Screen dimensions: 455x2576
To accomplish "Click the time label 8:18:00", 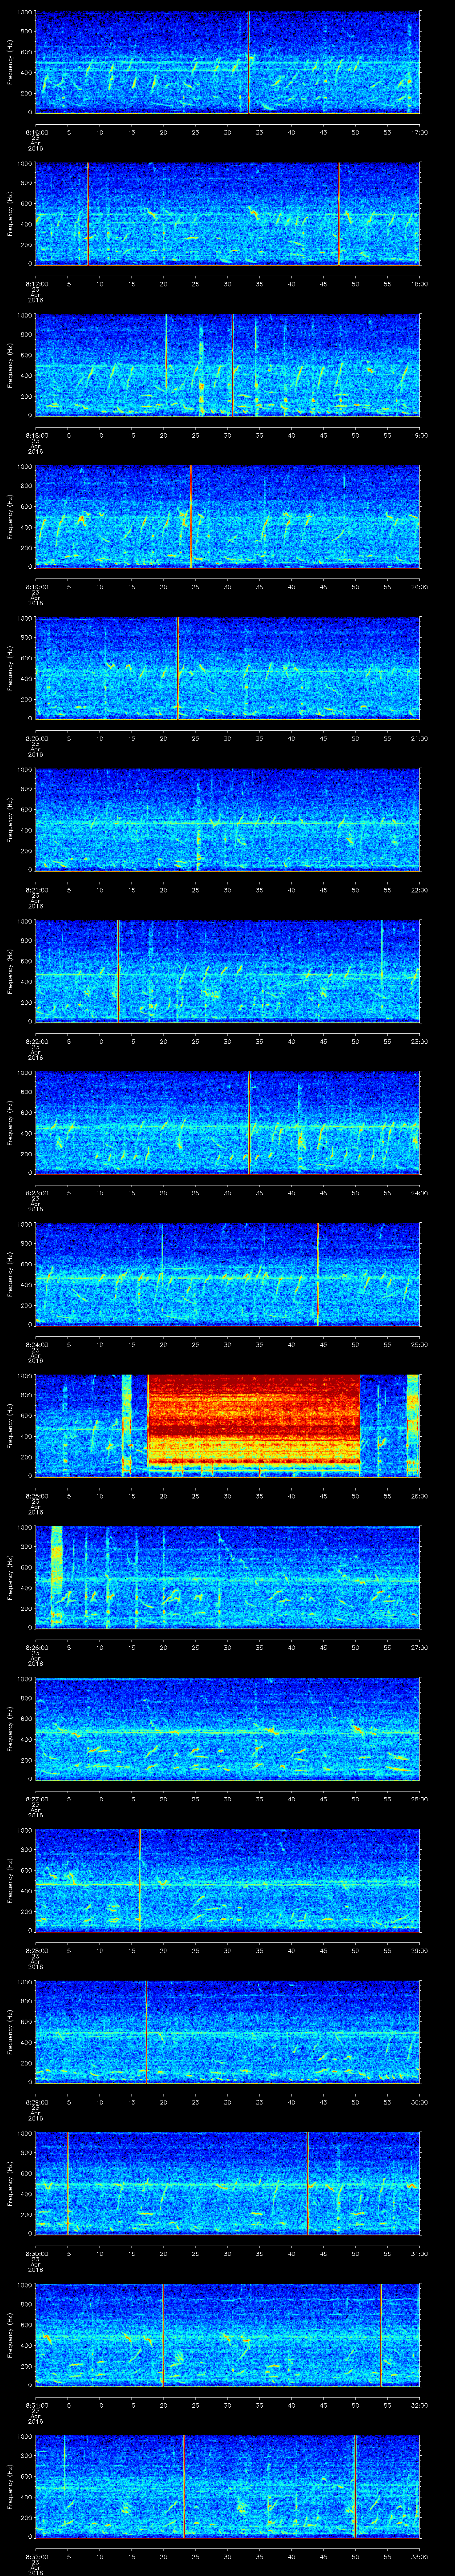I will pyautogui.click(x=36, y=435).
